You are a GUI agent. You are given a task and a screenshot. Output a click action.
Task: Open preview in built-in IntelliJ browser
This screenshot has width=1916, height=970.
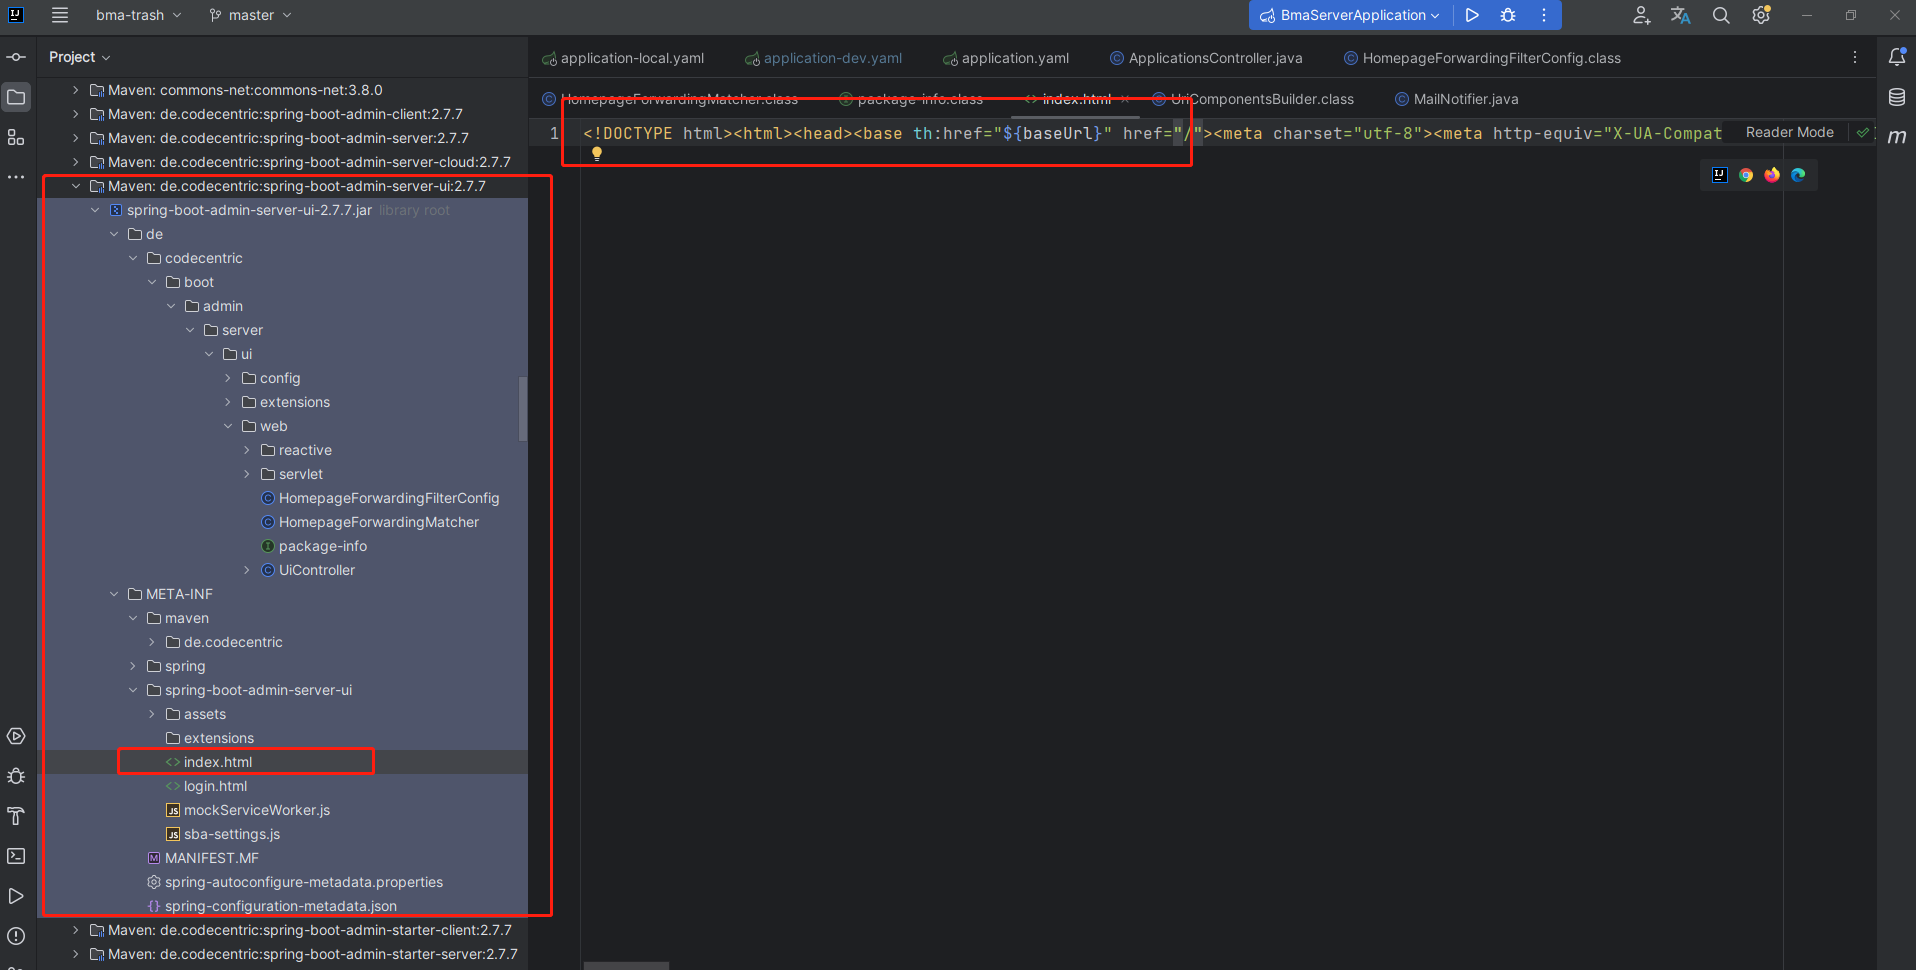pyautogui.click(x=1720, y=175)
